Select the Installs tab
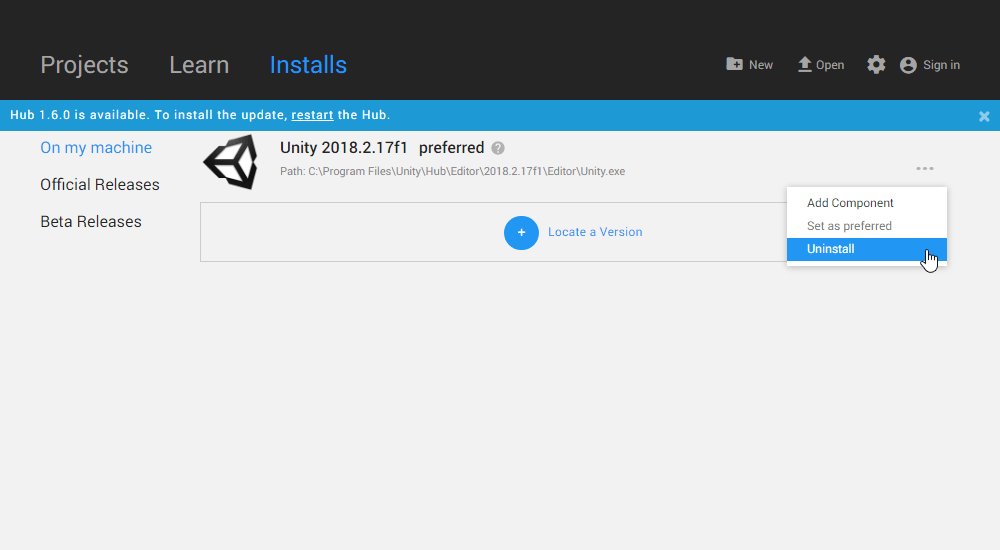The height and width of the screenshot is (550, 1000). (308, 65)
